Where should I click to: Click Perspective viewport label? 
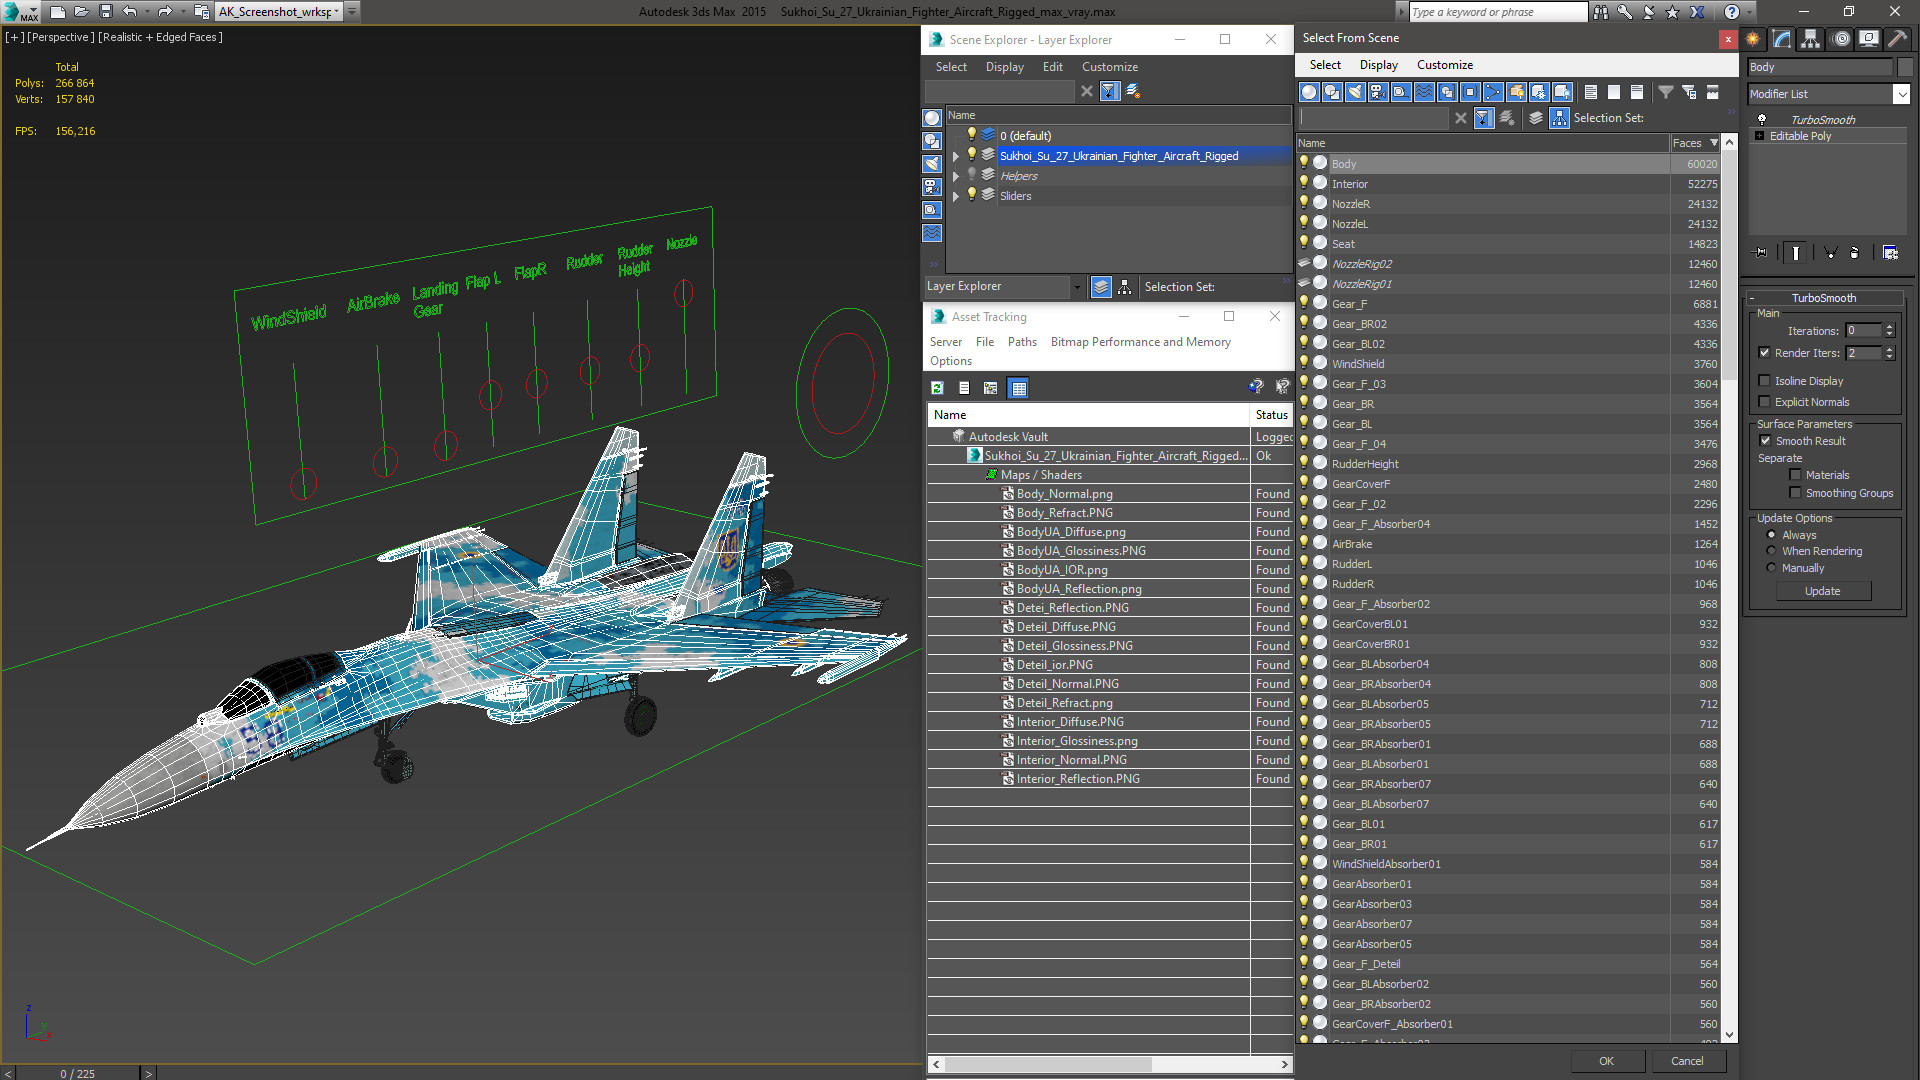(x=60, y=37)
